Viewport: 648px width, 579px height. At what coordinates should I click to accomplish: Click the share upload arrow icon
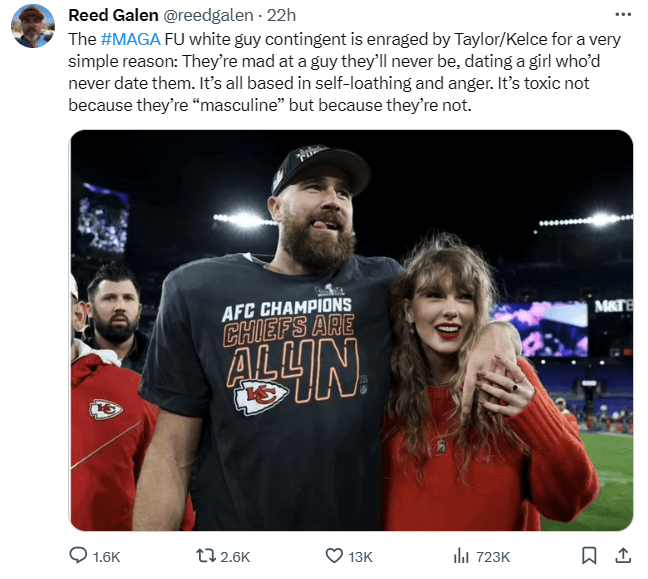click(621, 556)
